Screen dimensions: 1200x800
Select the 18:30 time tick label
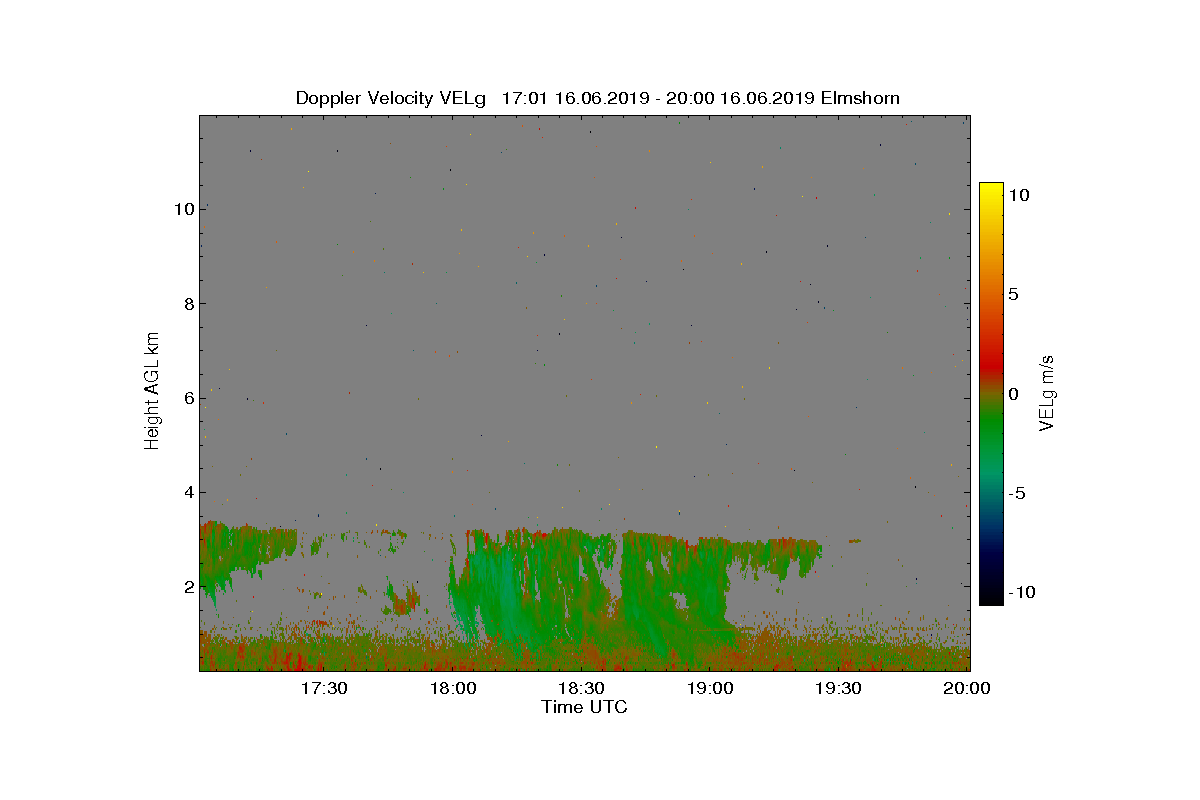coord(582,688)
